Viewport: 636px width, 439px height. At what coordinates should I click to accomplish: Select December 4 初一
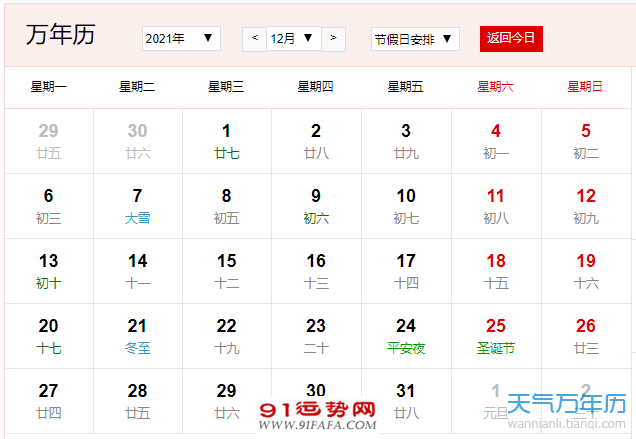[496, 141]
